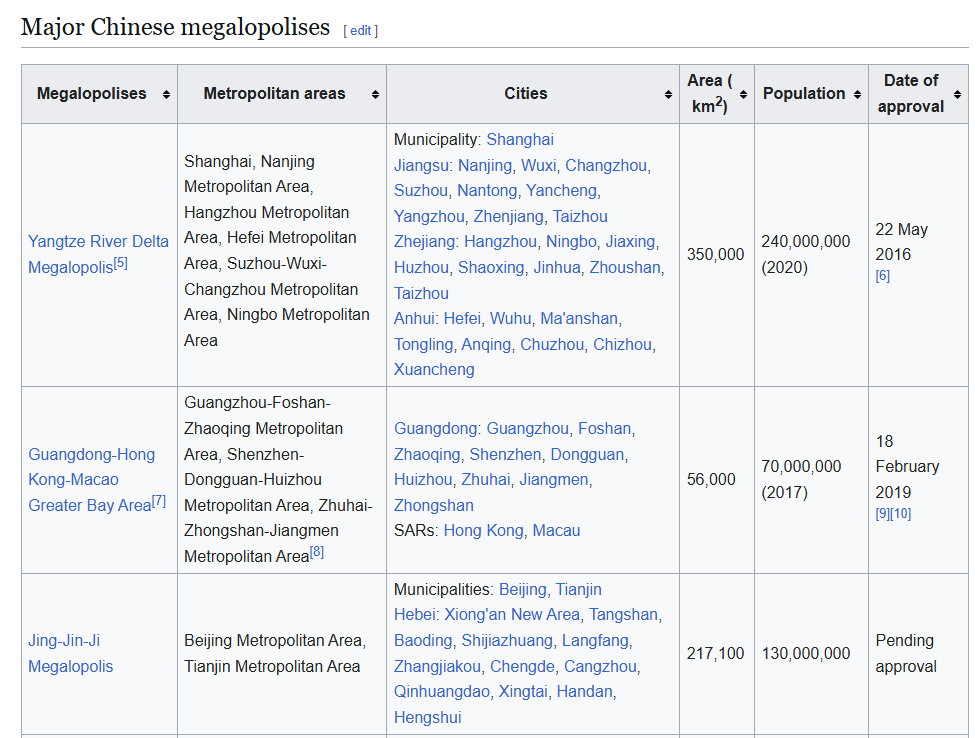Open citation [10] under 18 February 2019
The image size is (978, 738).
click(x=901, y=513)
